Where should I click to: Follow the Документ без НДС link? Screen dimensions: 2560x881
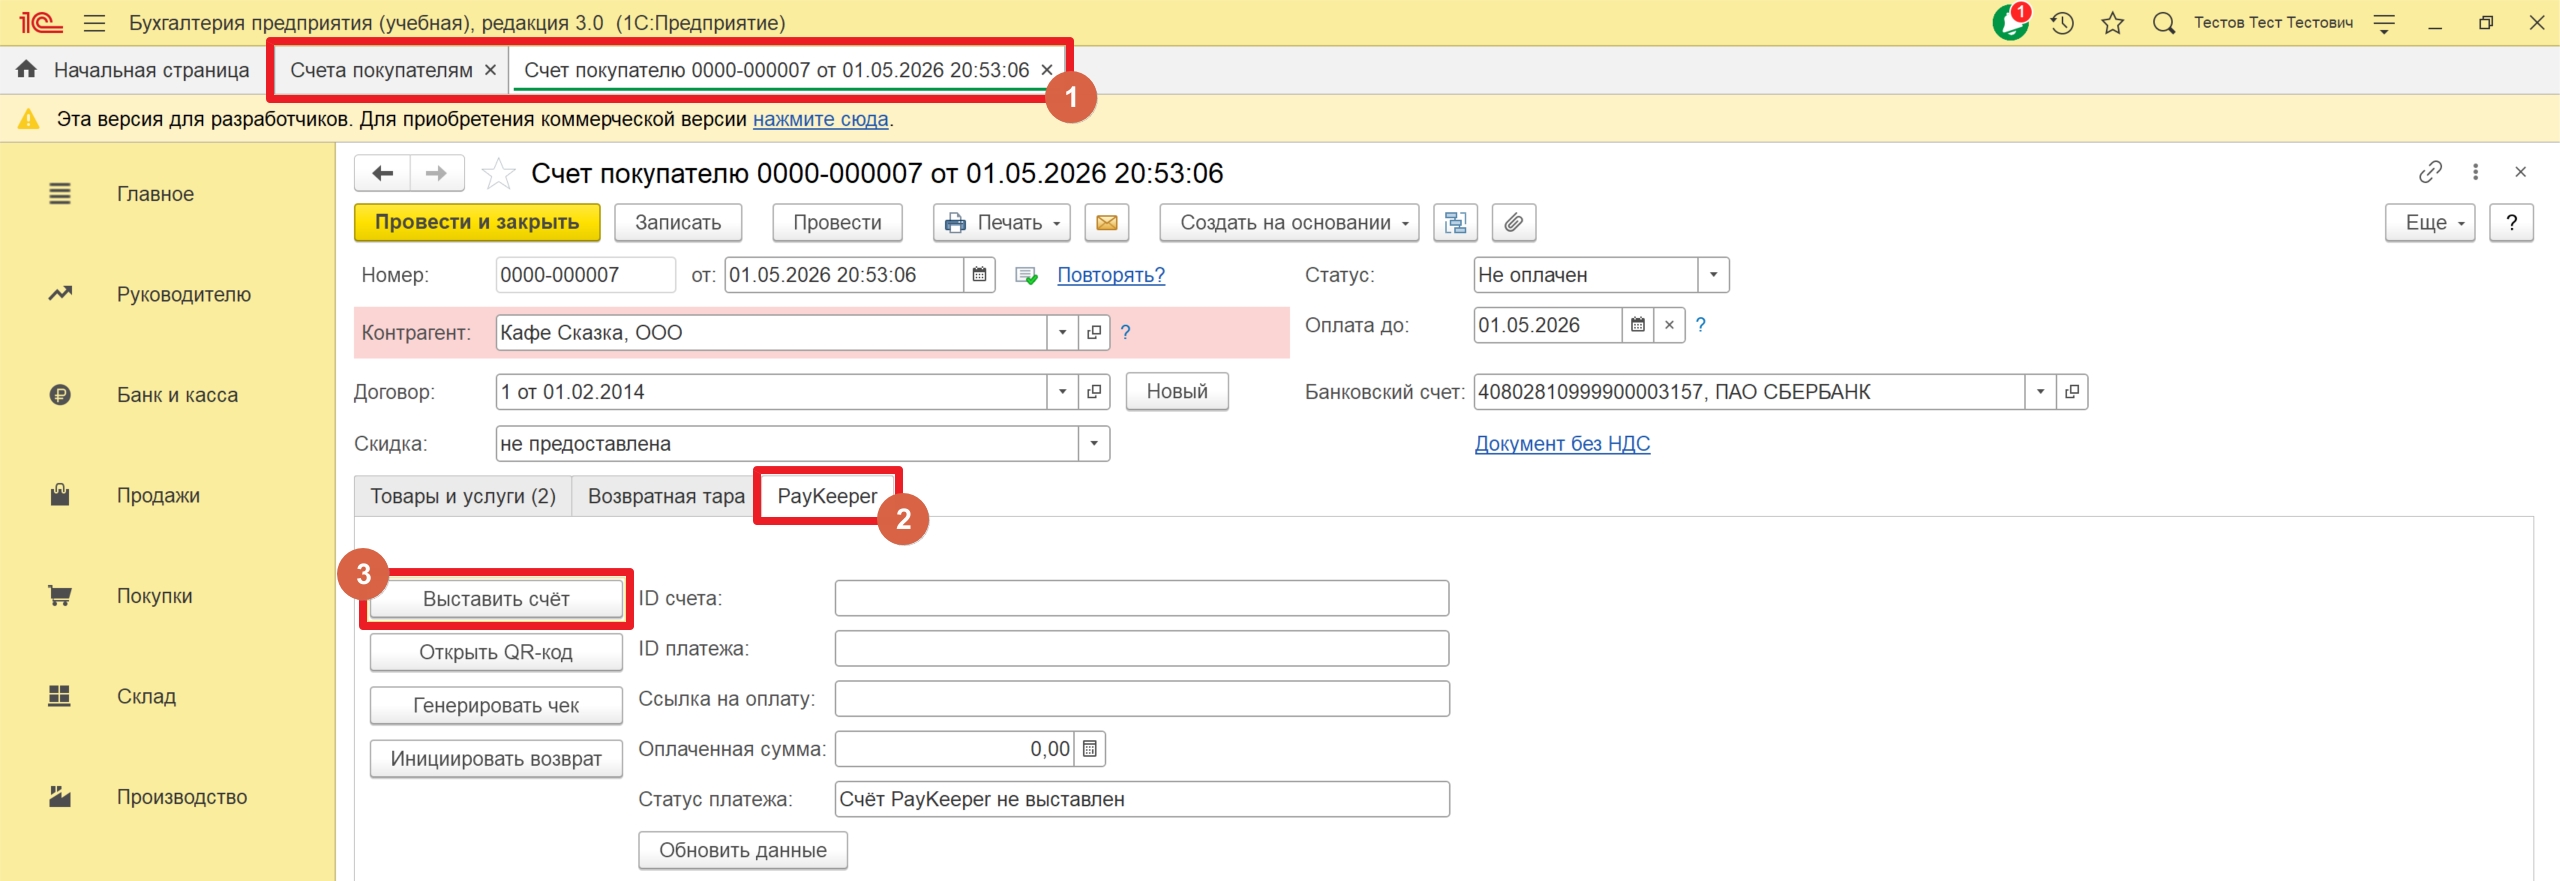pos(1562,444)
